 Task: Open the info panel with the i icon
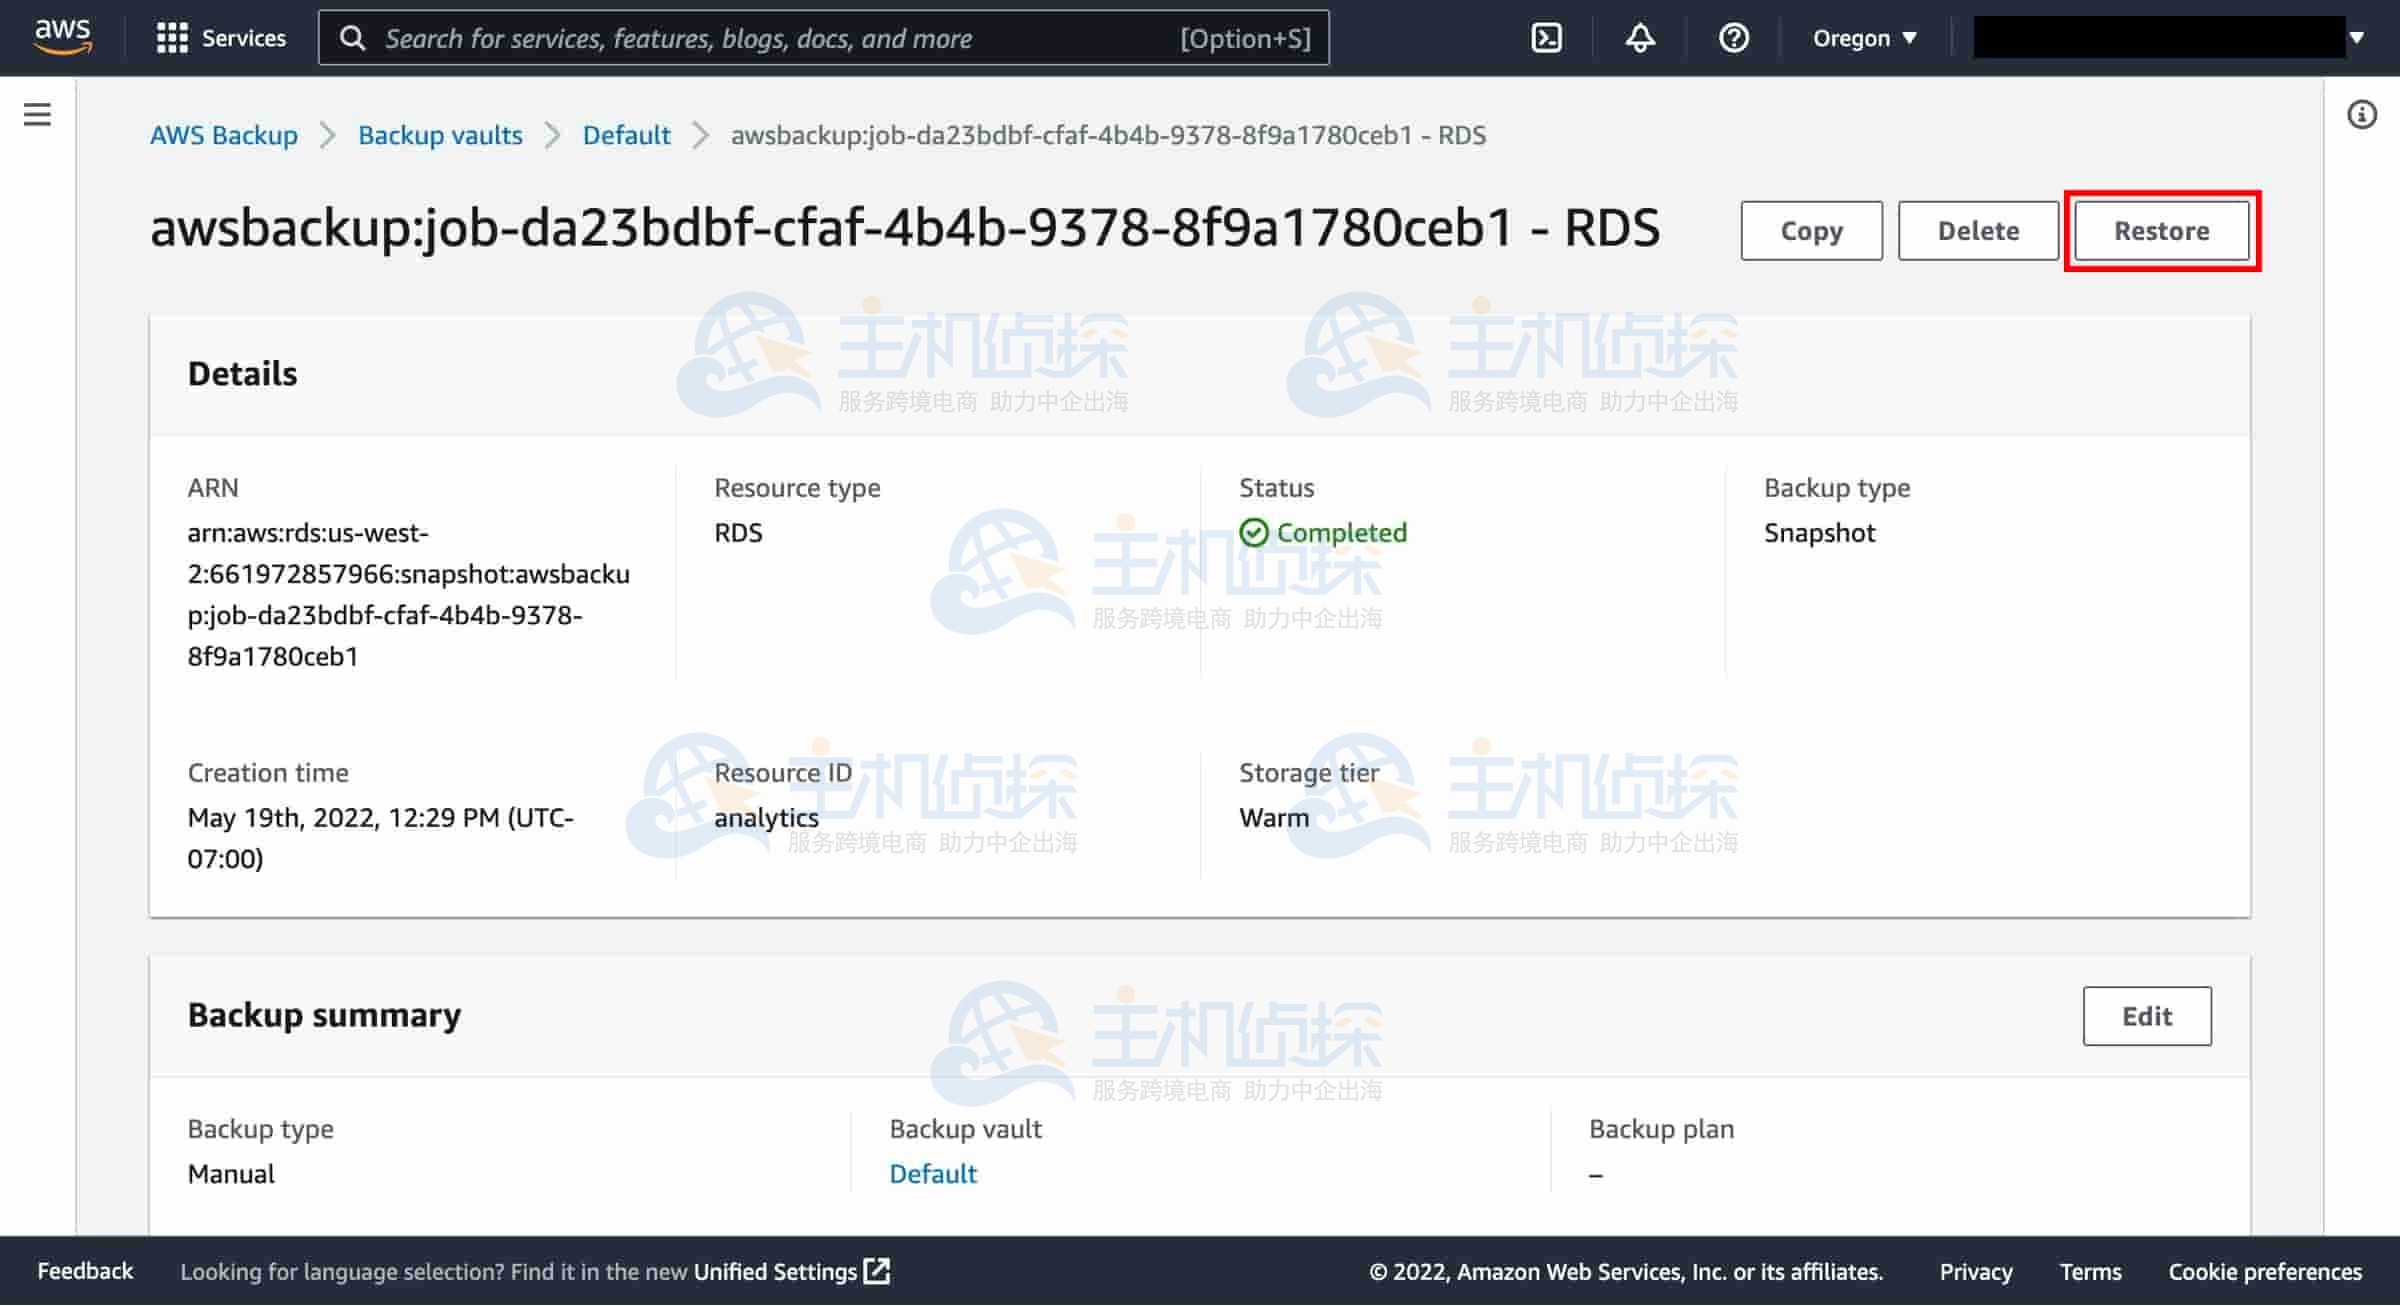(x=2362, y=114)
